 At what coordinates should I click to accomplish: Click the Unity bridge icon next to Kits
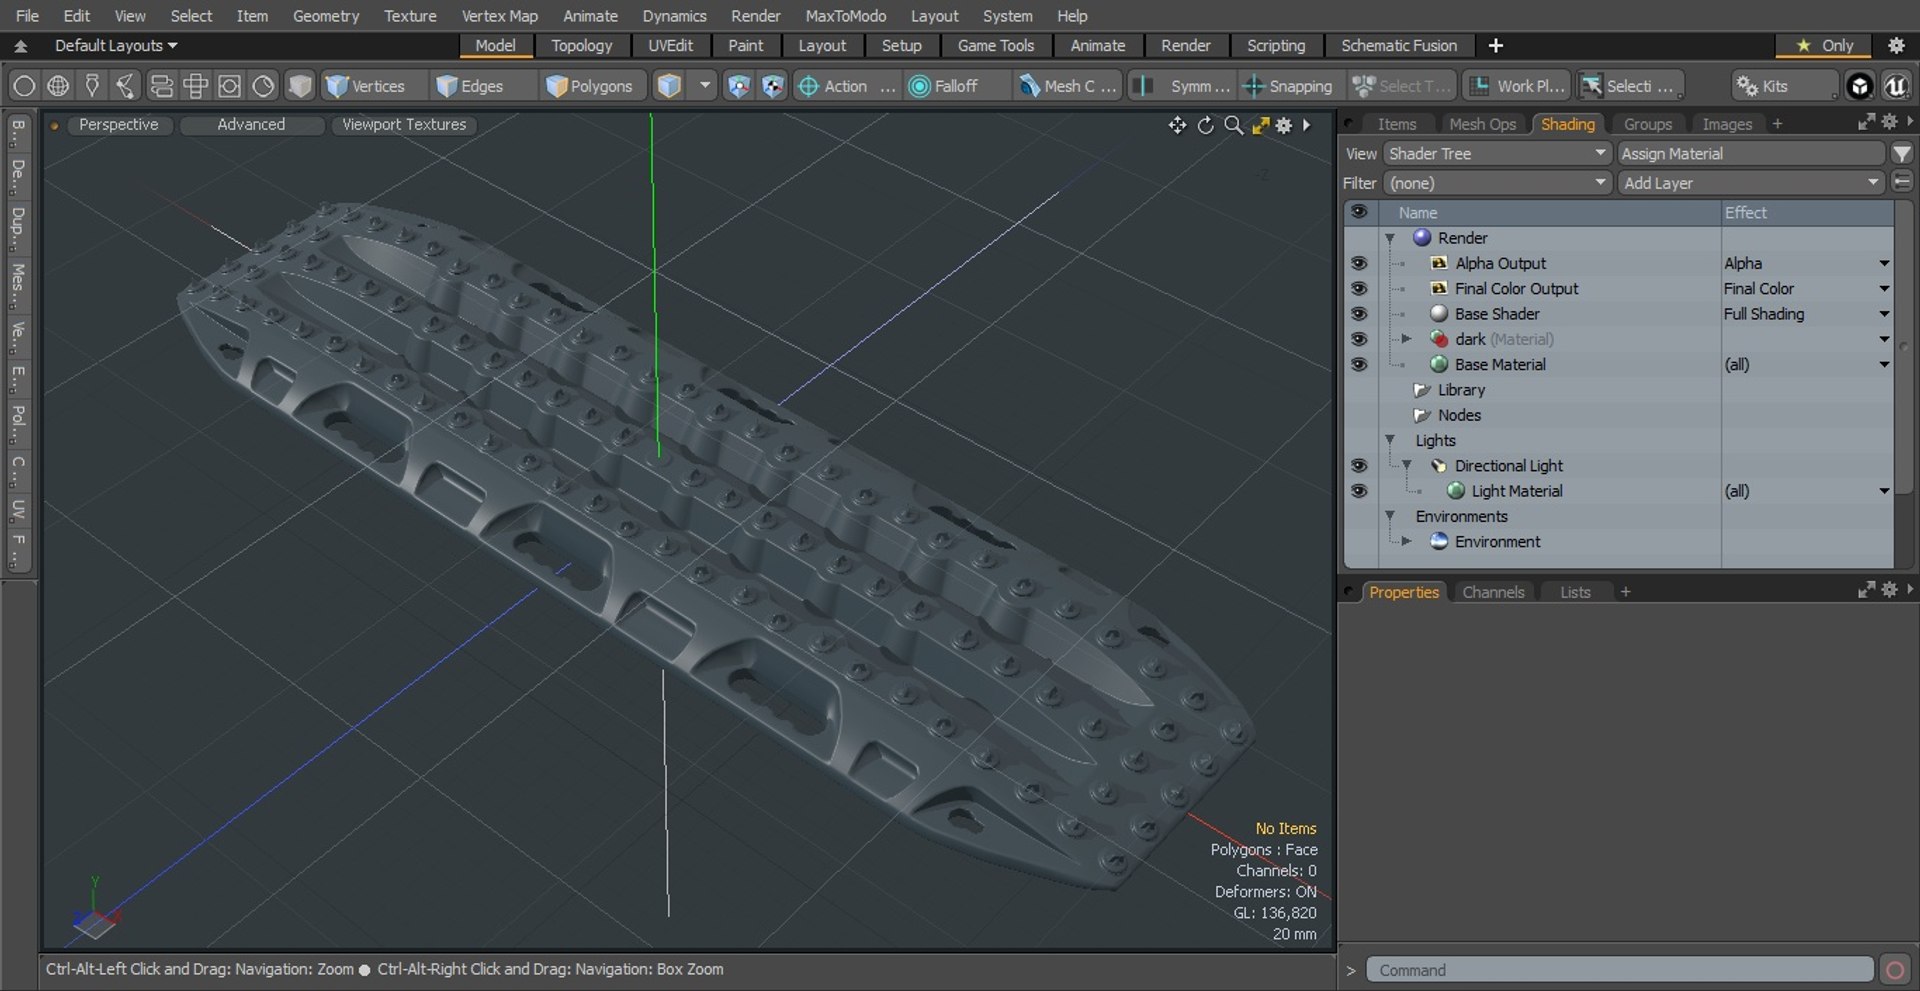[x=1859, y=86]
